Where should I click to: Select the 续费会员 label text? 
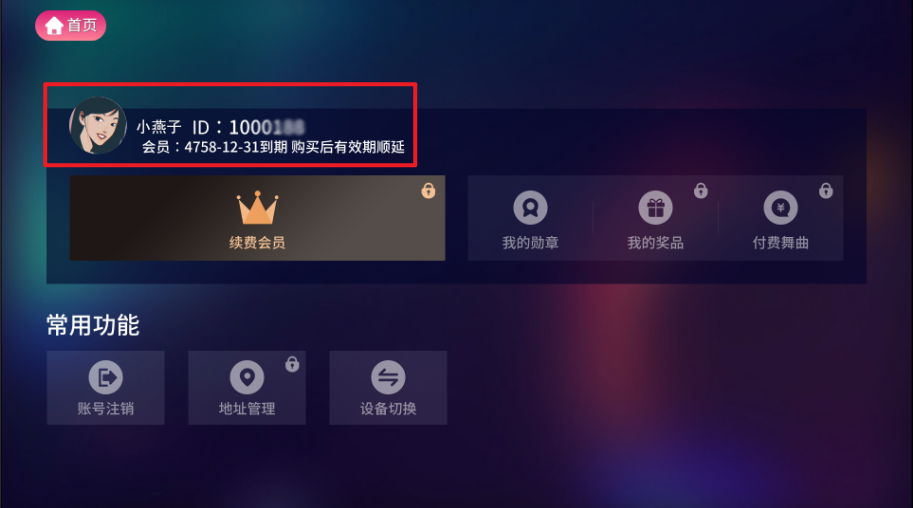(257, 242)
